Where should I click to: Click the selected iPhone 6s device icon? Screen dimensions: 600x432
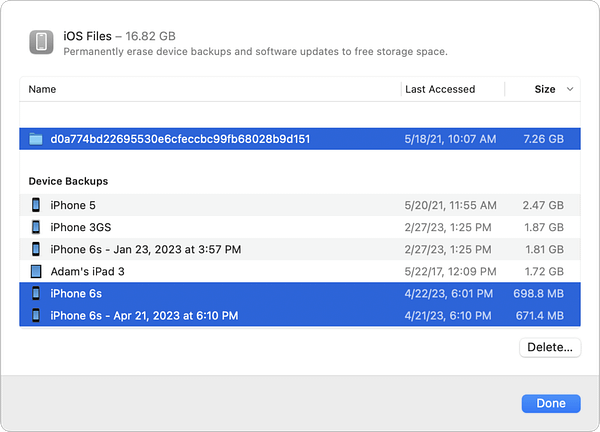(x=37, y=293)
